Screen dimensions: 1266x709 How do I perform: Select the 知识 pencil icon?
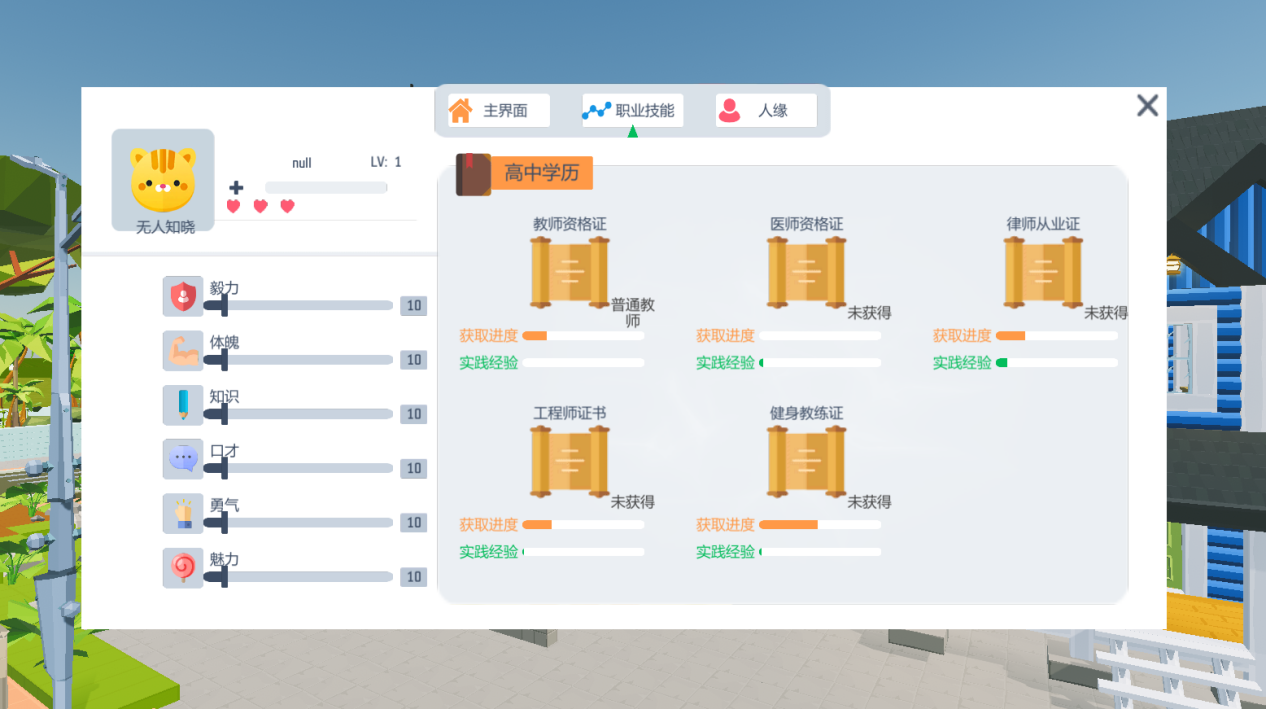tap(183, 405)
